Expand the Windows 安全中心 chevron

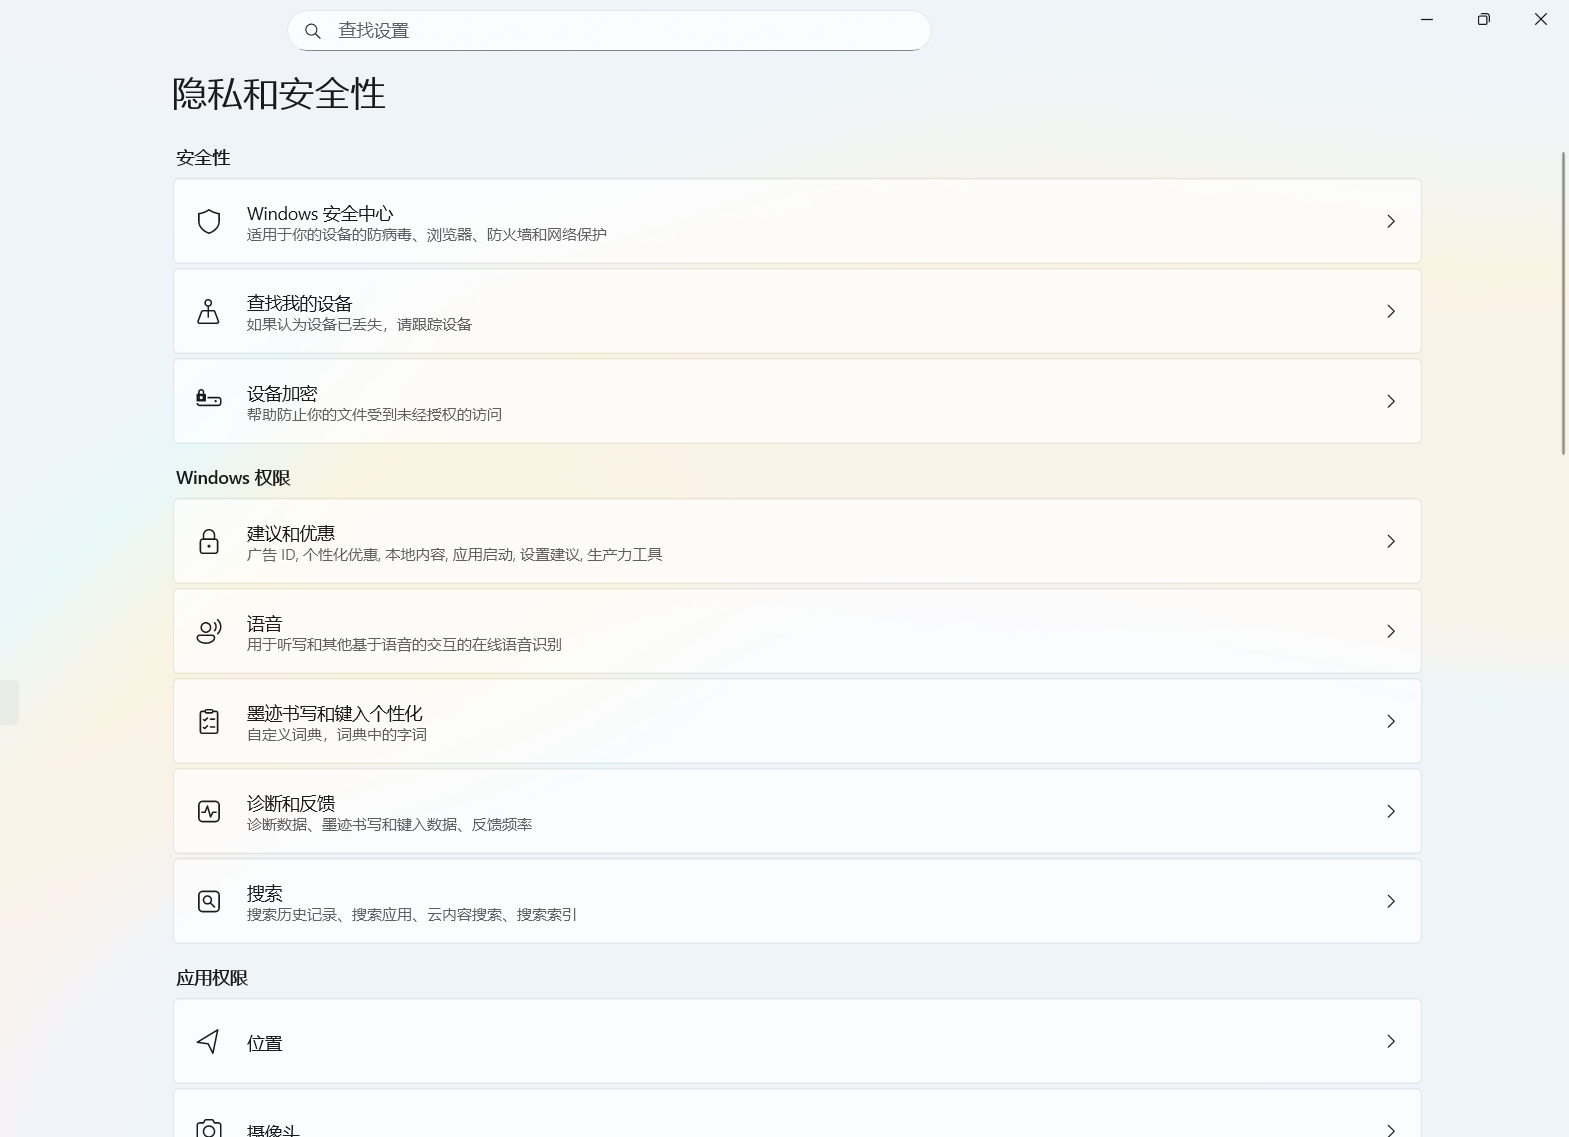click(x=1391, y=221)
